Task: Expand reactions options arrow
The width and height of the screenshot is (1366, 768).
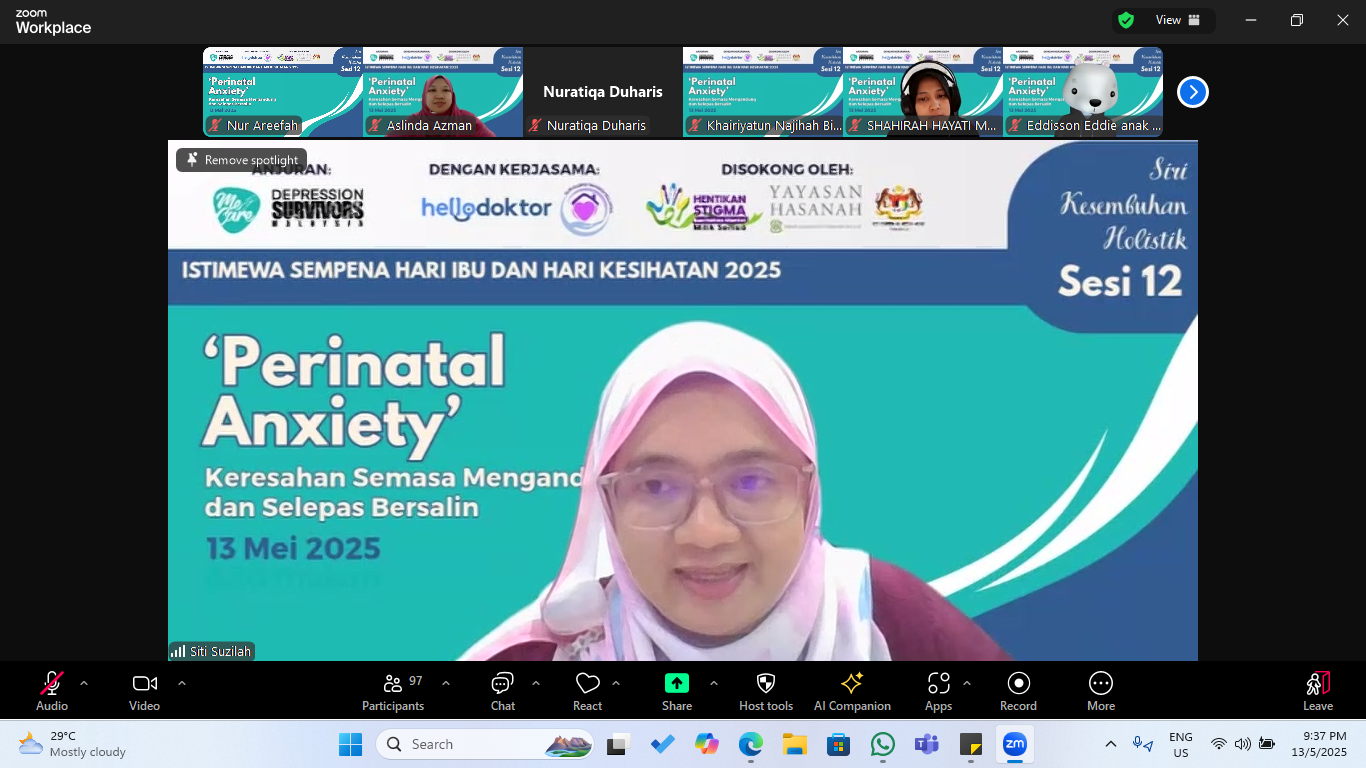Action: tap(616, 683)
